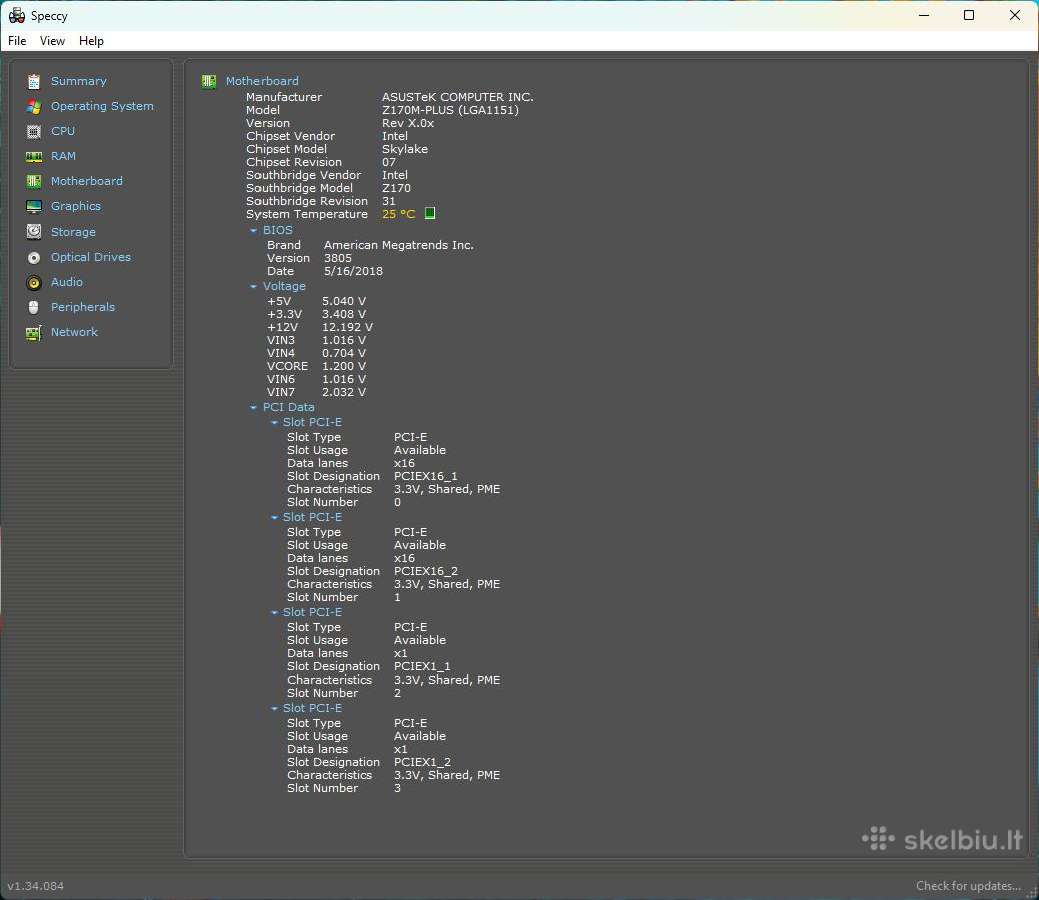Click the Motherboard icon in sidebar
The image size is (1039, 900).
point(34,182)
